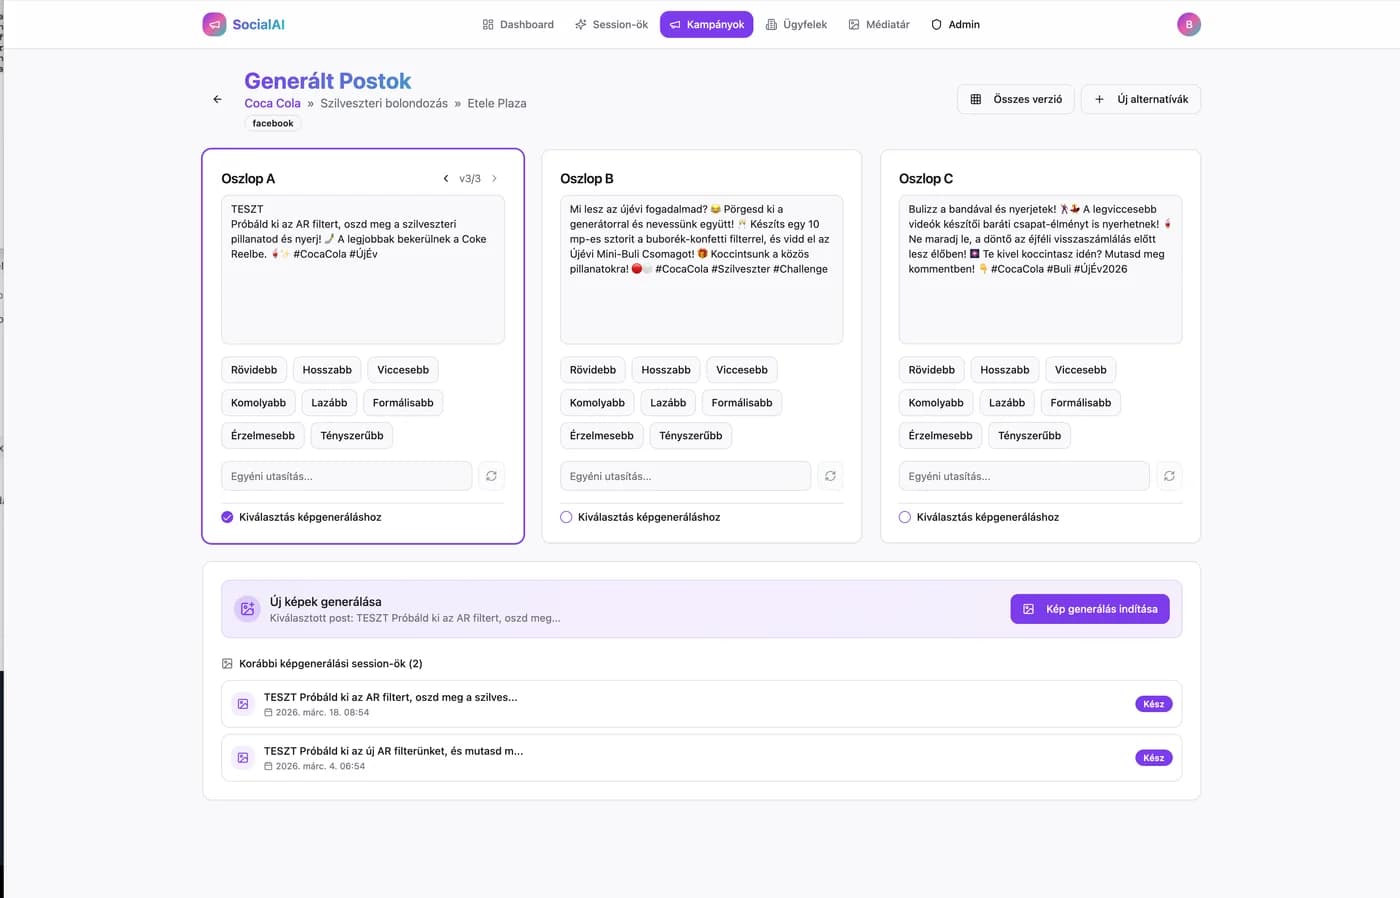This screenshot has height=898, width=1400.
Task: Click the Új alternatívák button
Action: [1141, 99]
